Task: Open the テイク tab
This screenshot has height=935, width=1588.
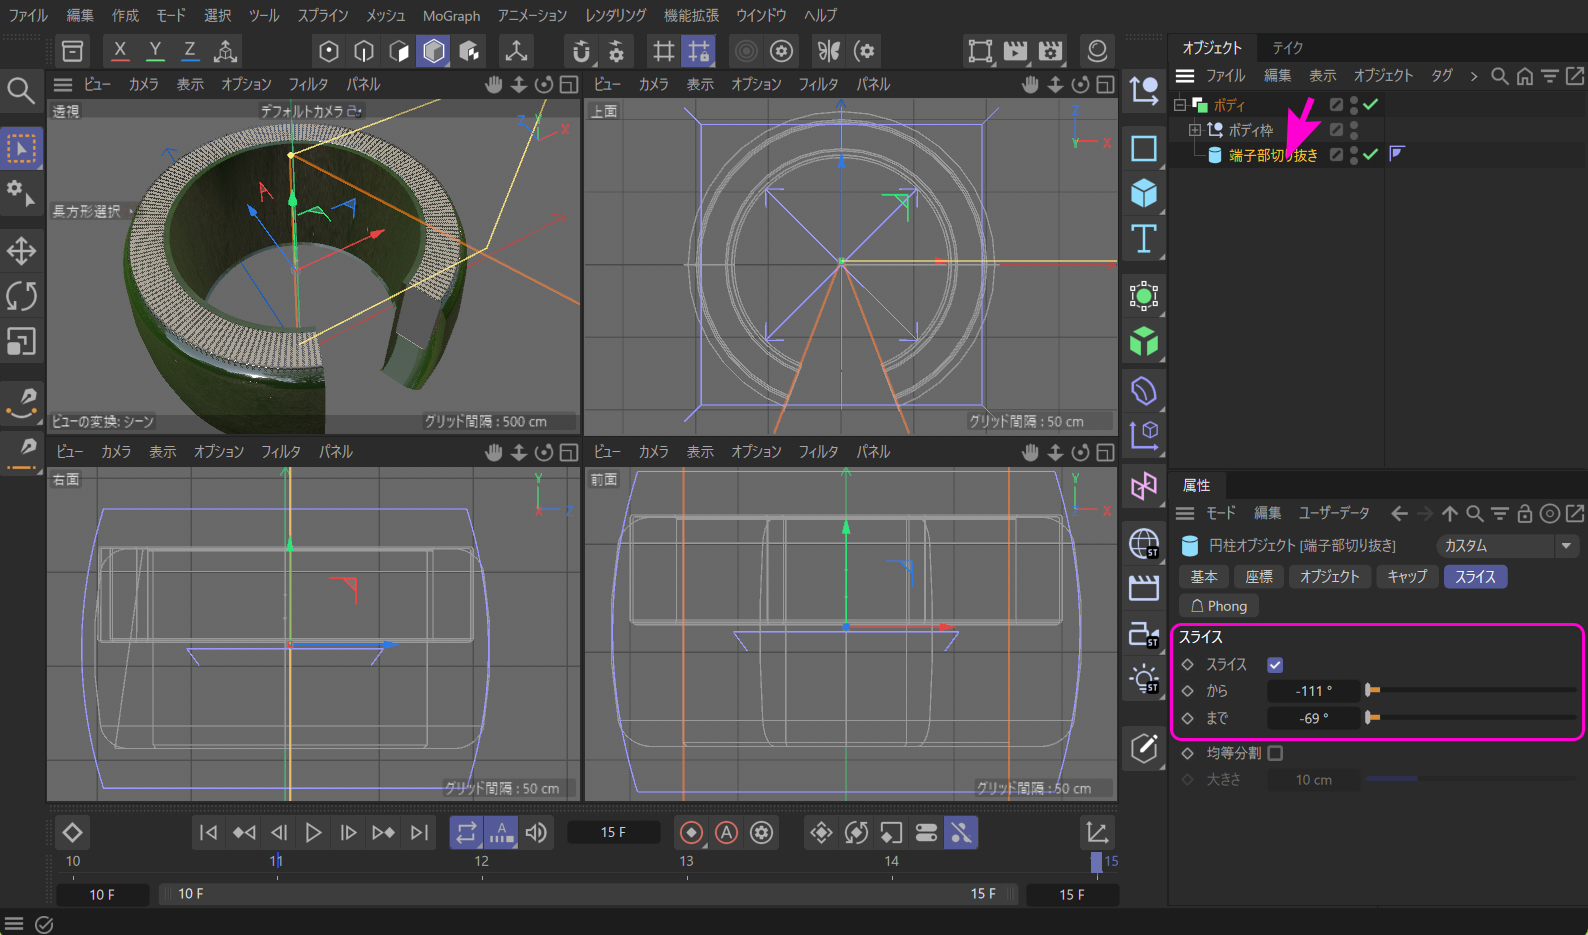Action: point(1287,48)
